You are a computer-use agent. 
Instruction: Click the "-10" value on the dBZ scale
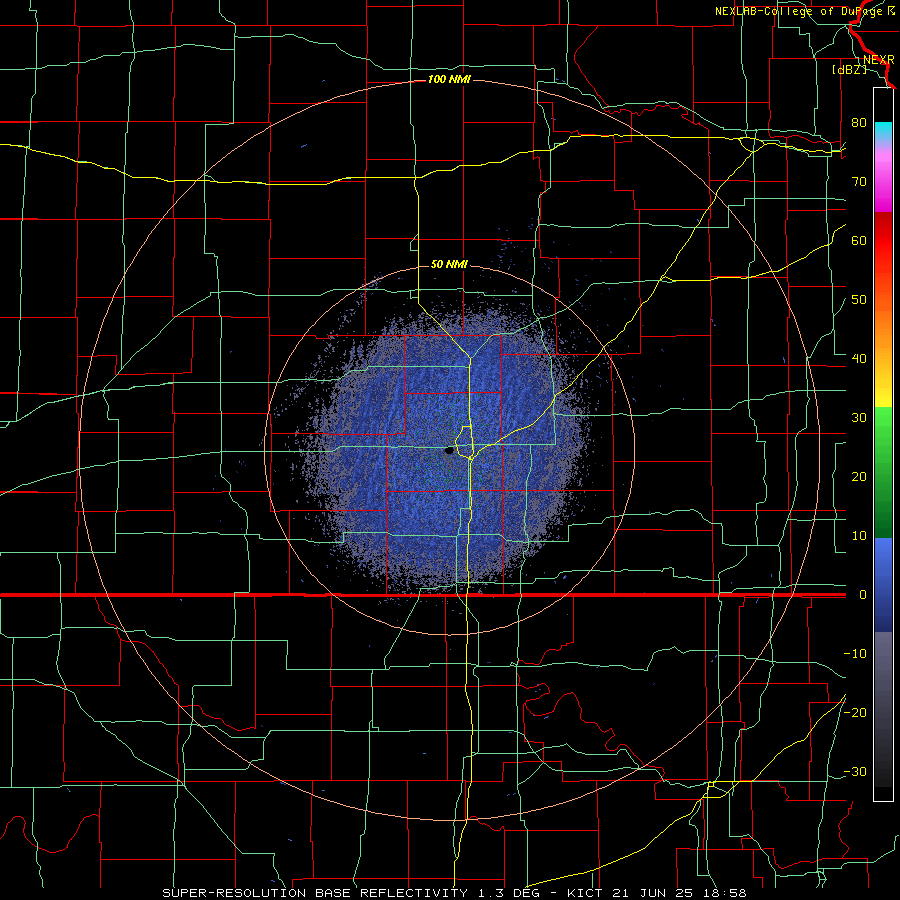click(x=855, y=654)
